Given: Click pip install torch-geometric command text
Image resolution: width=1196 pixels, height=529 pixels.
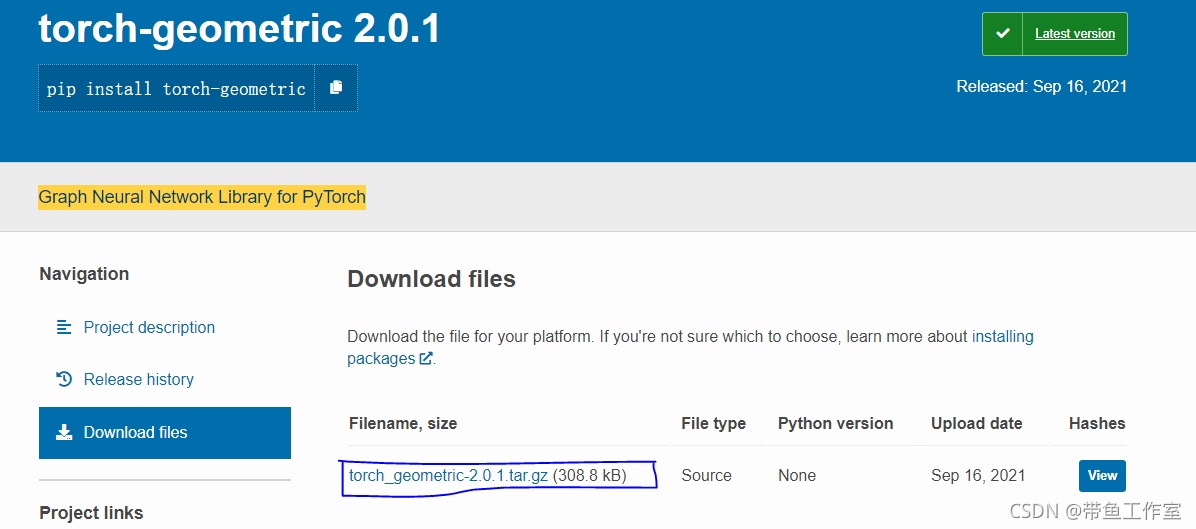Looking at the screenshot, I should 176,89.
